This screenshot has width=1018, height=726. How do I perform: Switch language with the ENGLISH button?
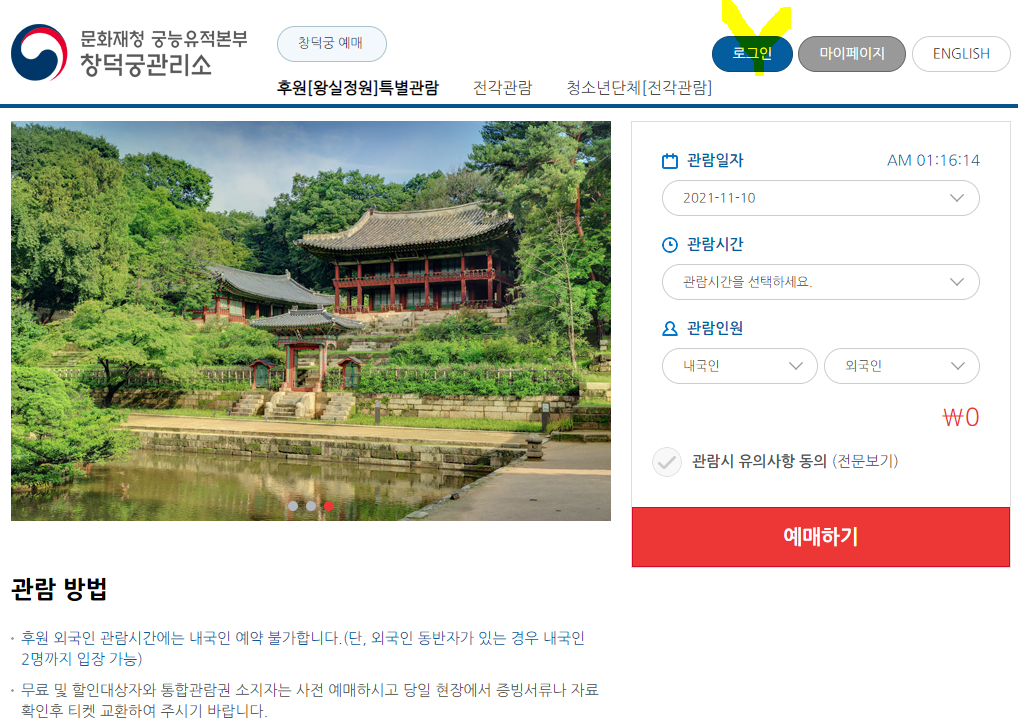pyautogui.click(x=961, y=54)
